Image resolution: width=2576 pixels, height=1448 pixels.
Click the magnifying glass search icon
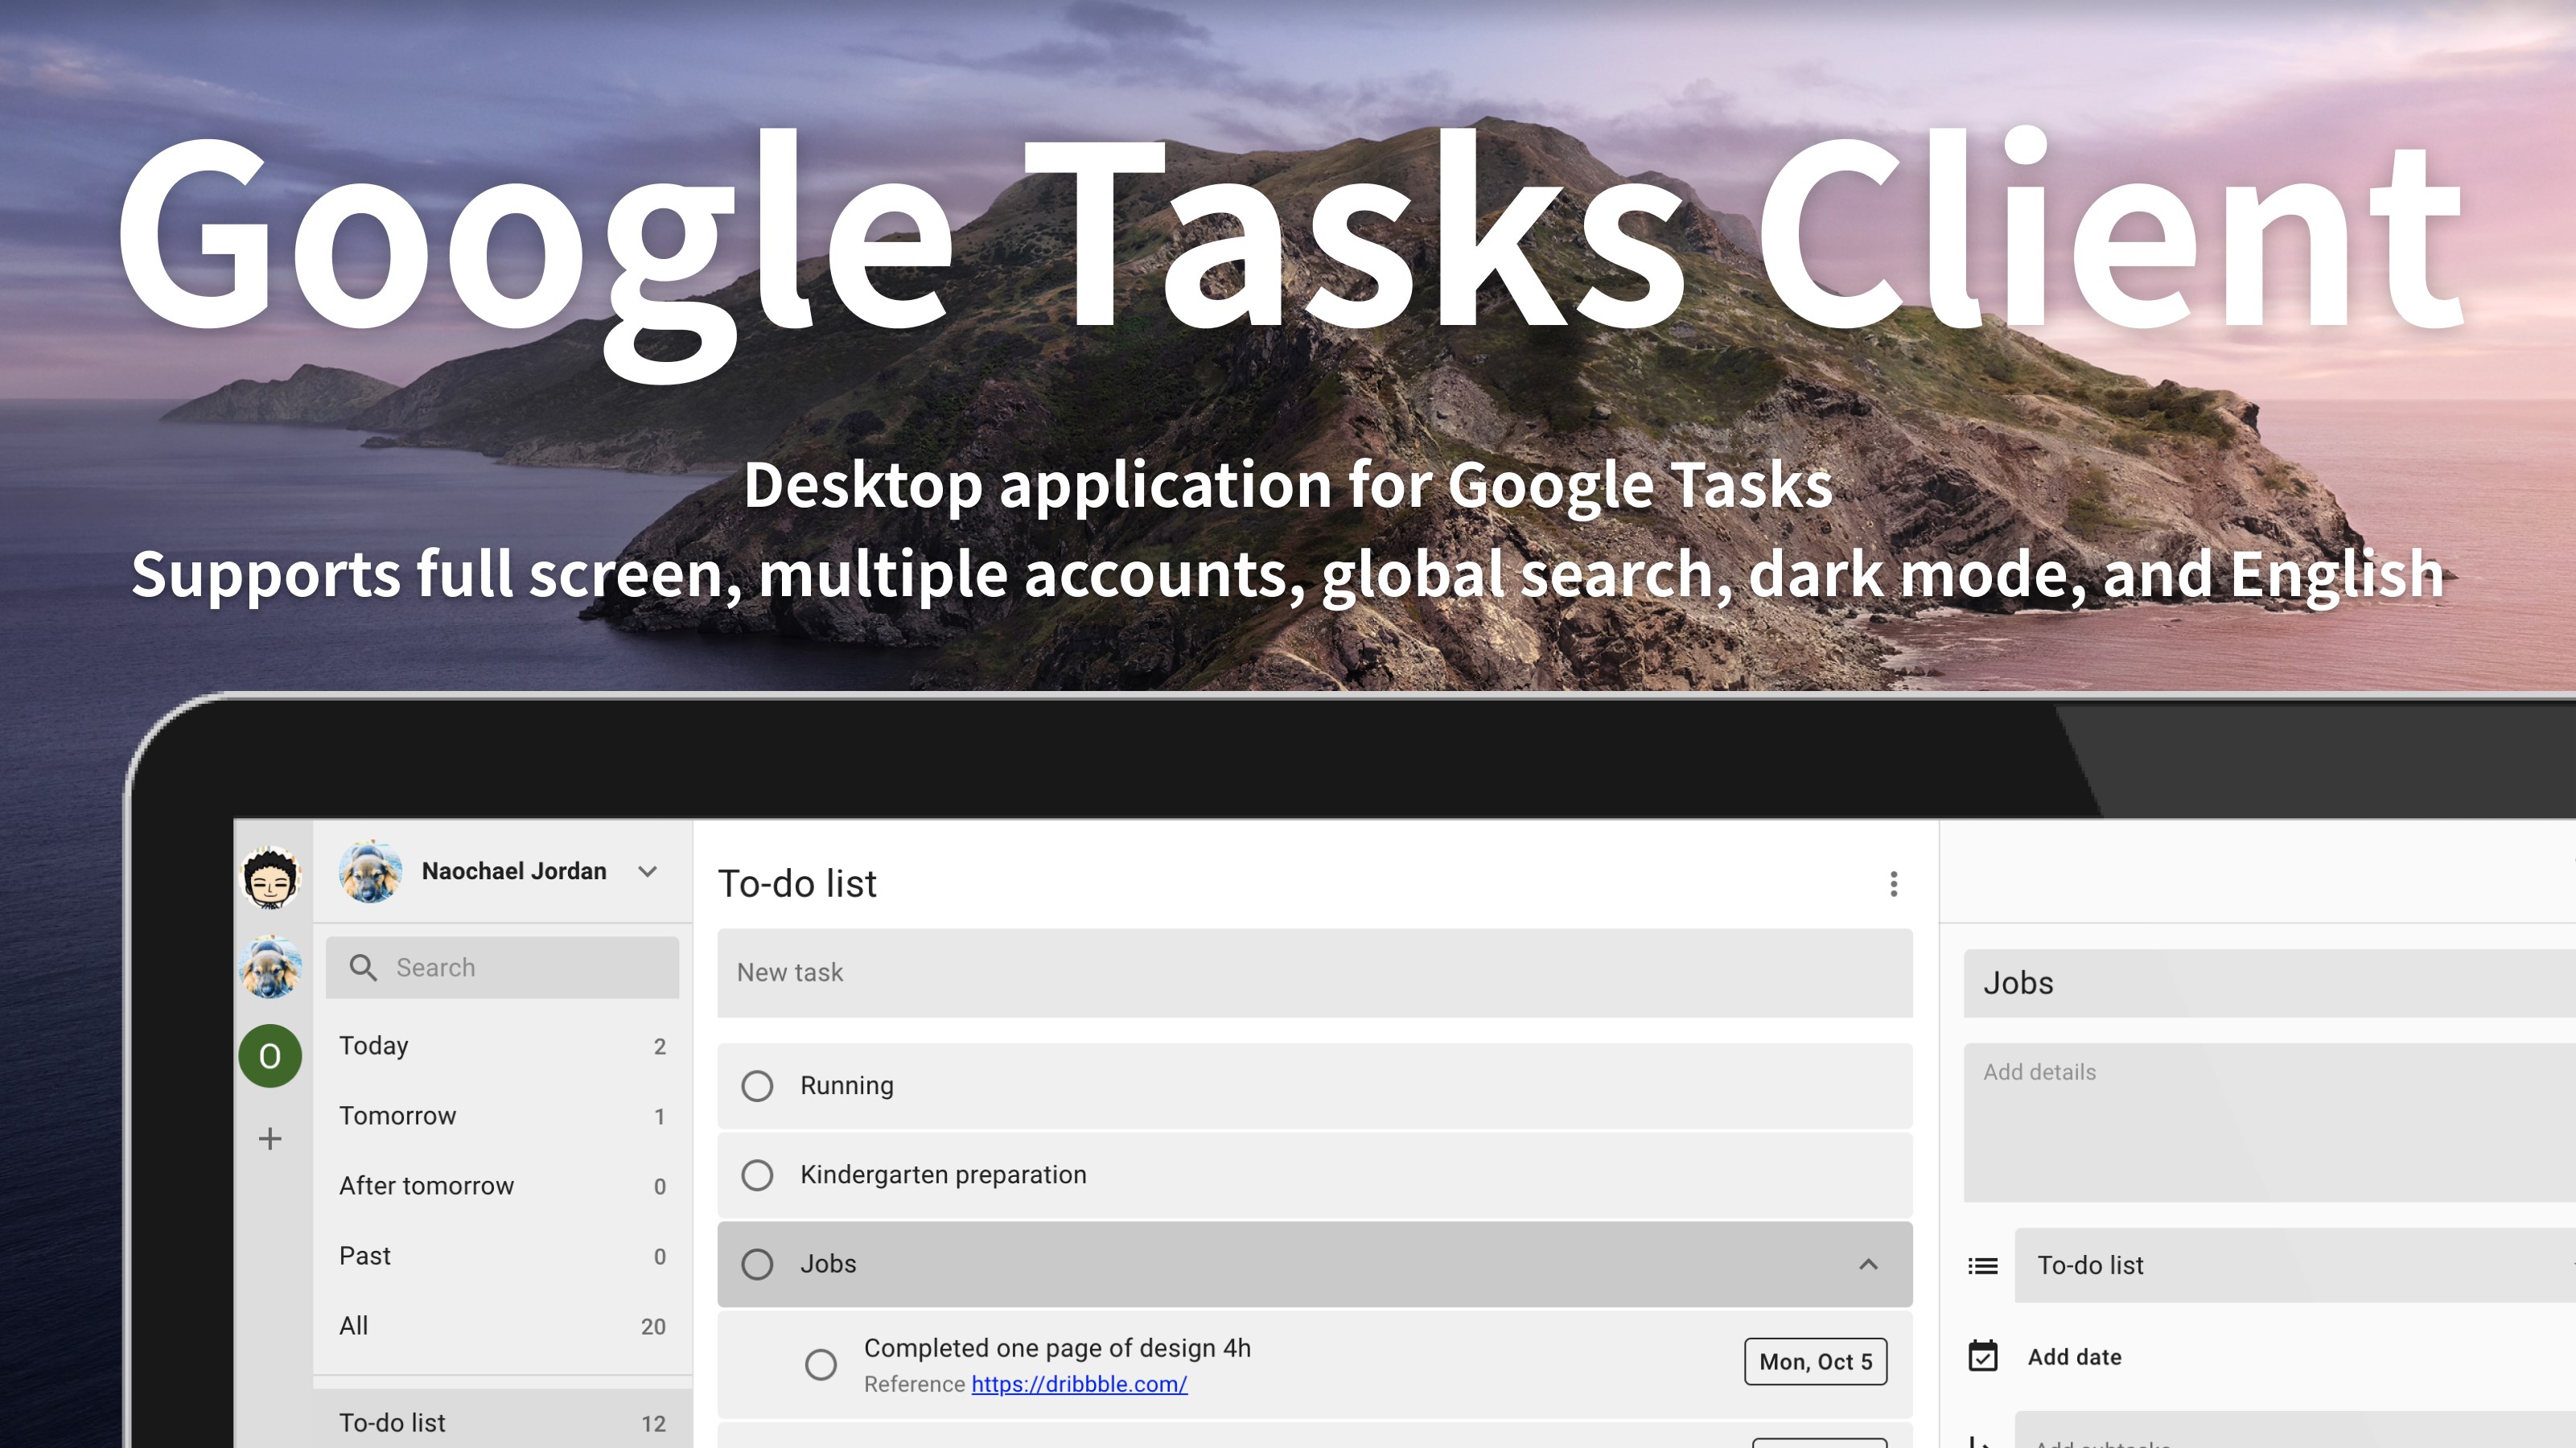pos(363,967)
